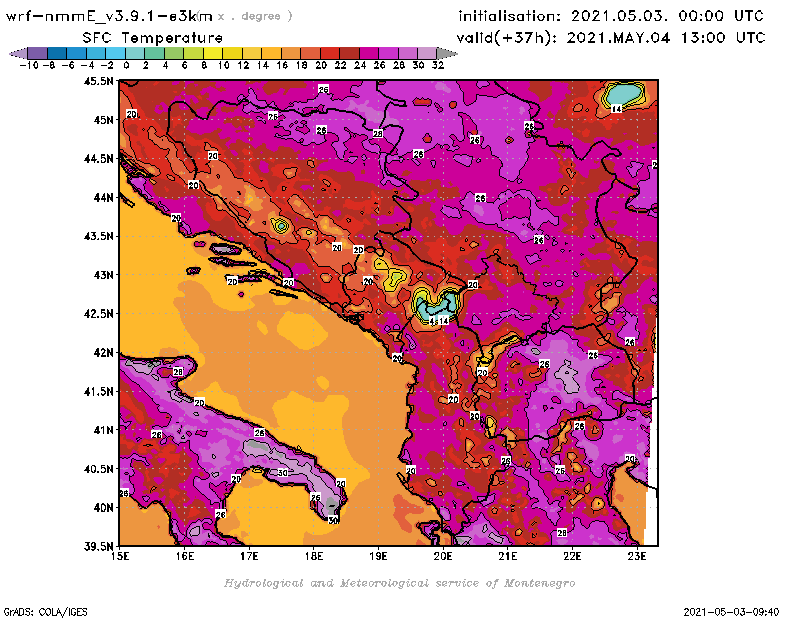Click the model title 'wrf-nmmE_v3.9.1-e3km'
Screen dimensions: 800x618
(109, 16)
